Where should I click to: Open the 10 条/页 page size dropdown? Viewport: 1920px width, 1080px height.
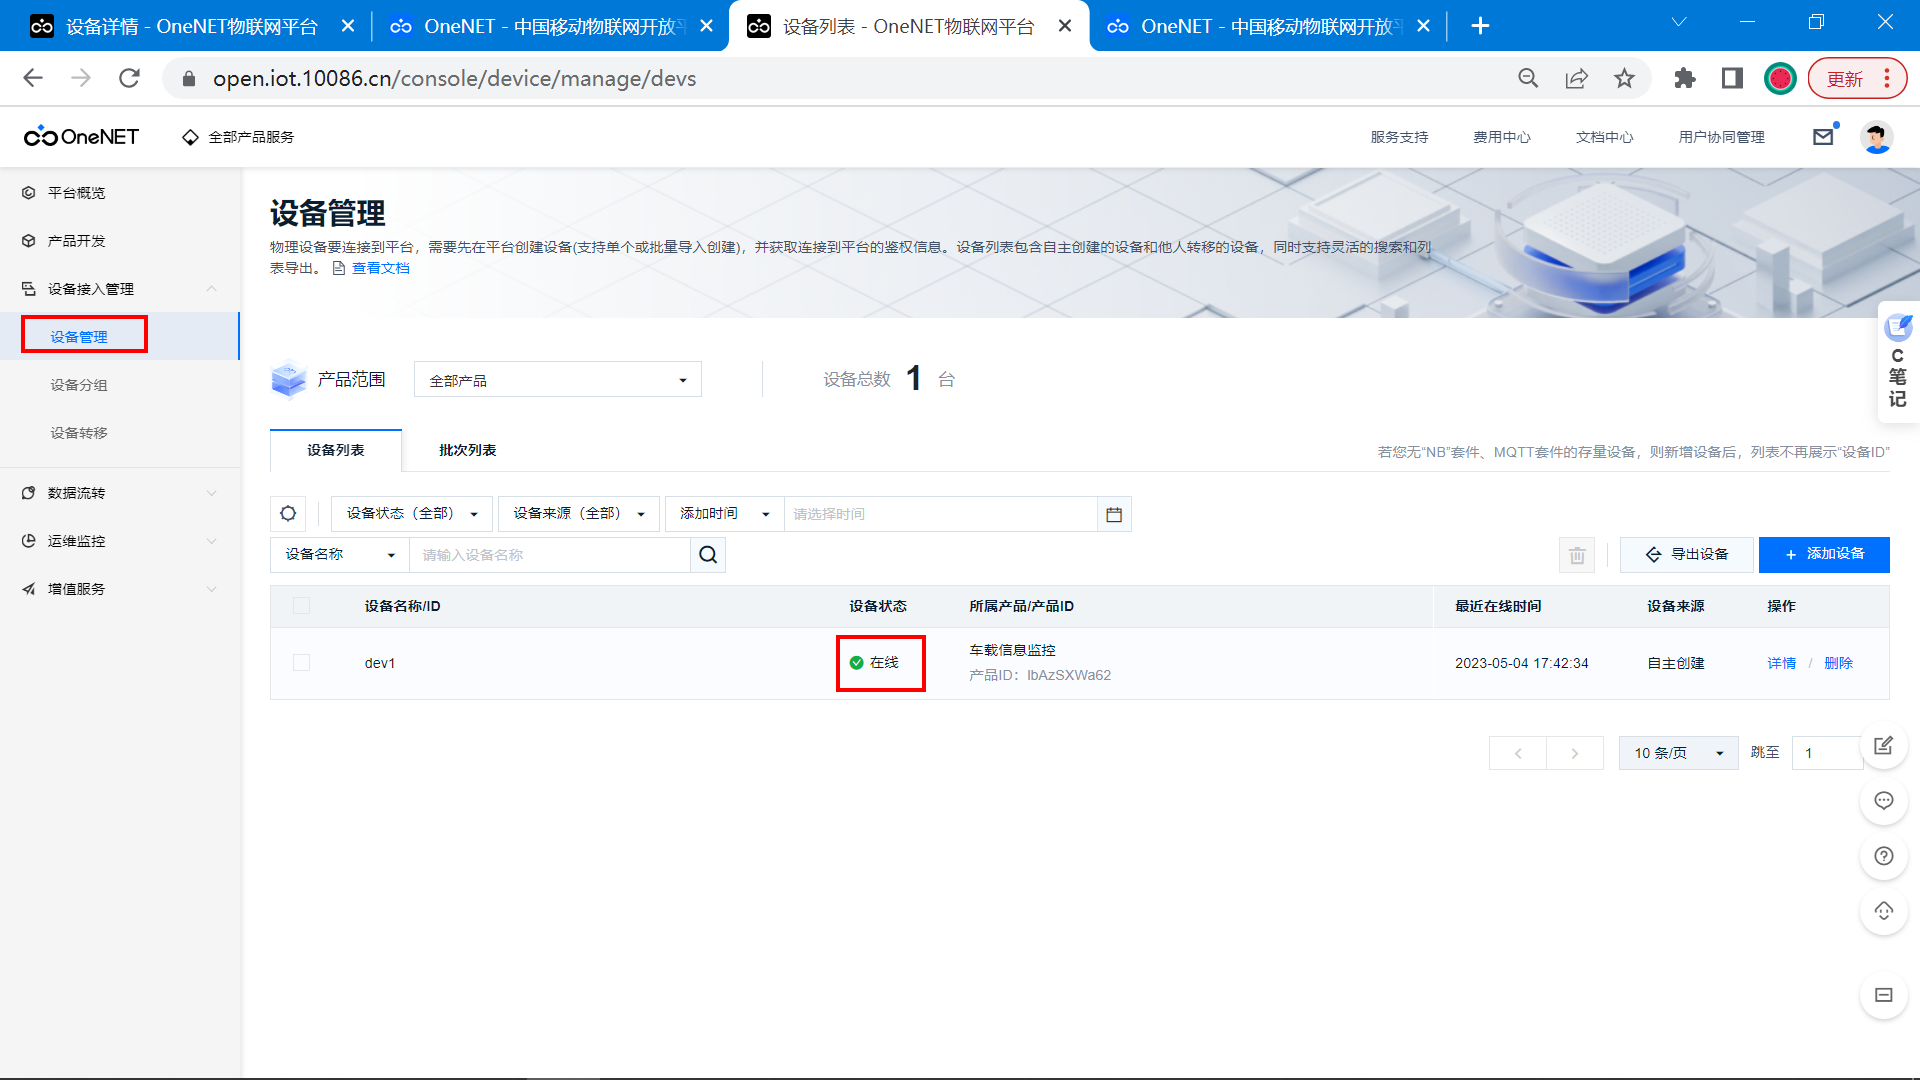(x=1678, y=753)
